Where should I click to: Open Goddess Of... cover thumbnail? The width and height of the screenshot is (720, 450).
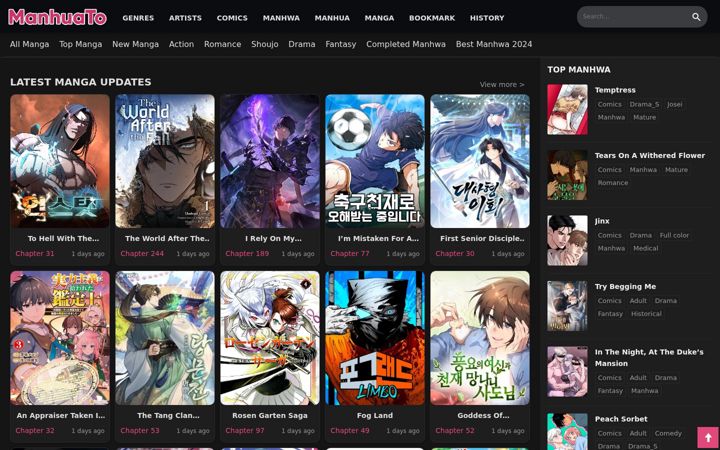coord(480,338)
